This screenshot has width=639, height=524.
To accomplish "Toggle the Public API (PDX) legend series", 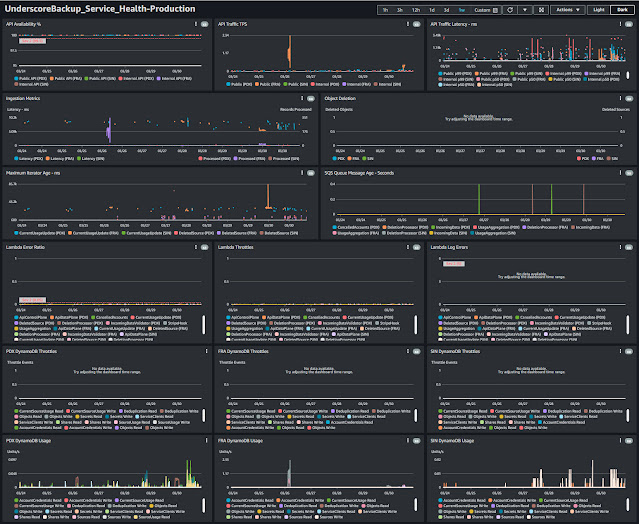I will (x=31, y=78).
